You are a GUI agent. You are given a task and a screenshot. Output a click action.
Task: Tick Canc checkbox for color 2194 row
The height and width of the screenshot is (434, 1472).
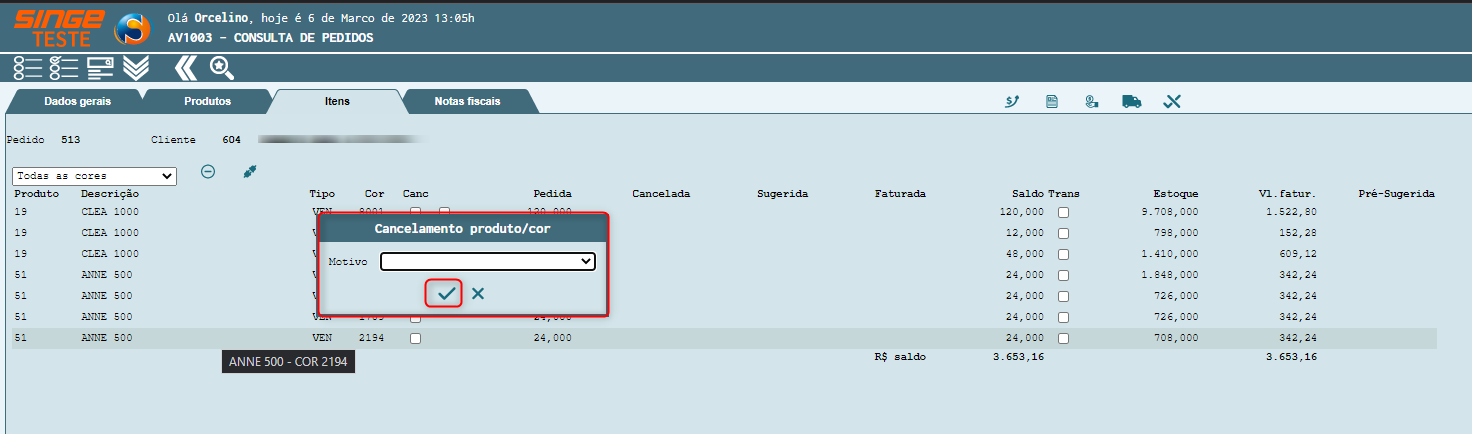tap(415, 338)
